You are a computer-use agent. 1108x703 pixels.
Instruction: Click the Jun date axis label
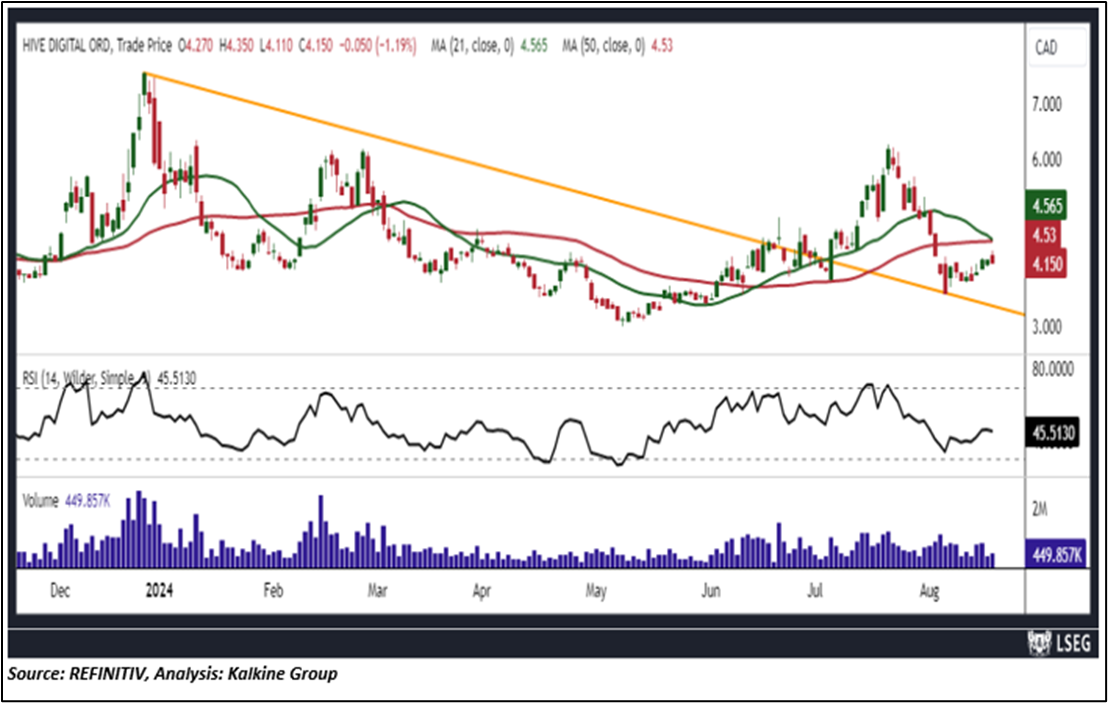pos(710,590)
